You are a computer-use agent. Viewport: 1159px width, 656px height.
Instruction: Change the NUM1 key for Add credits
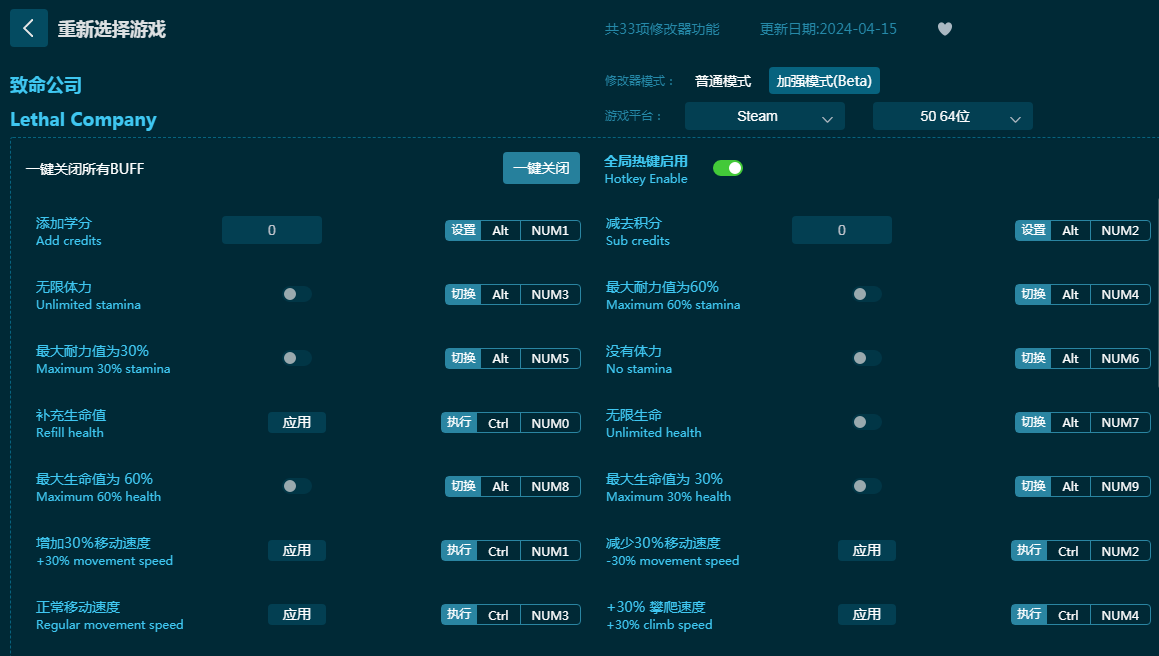click(x=550, y=230)
